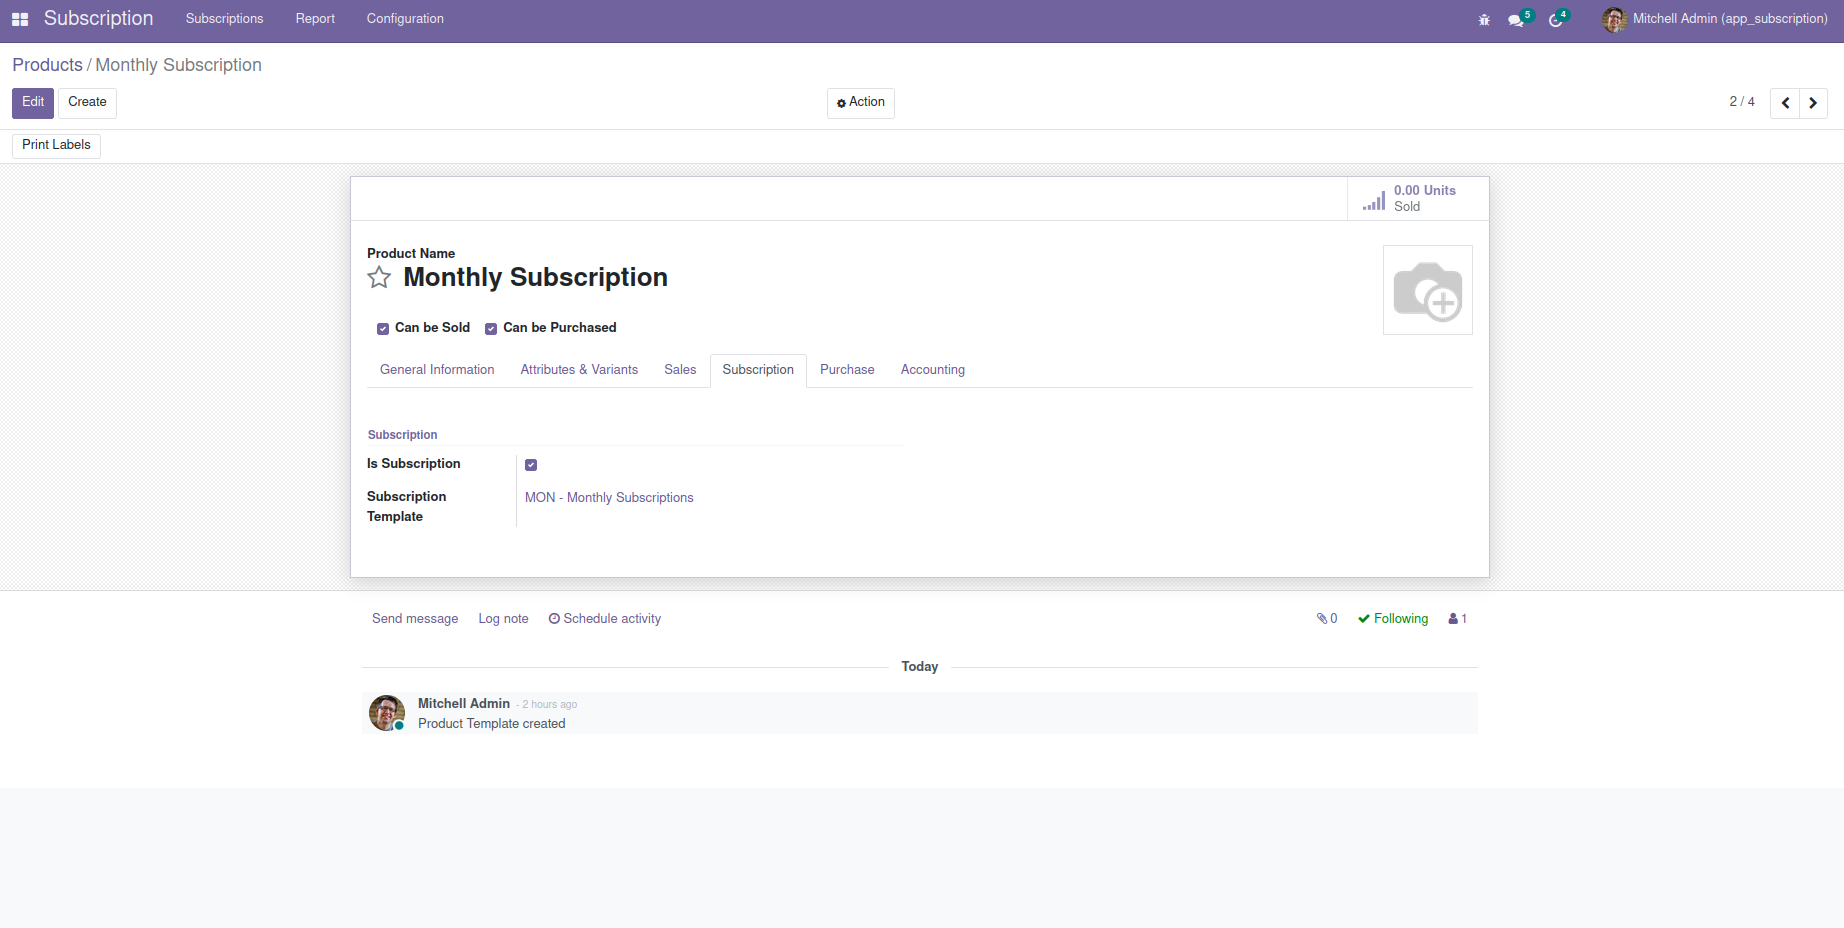Image resolution: width=1844 pixels, height=928 pixels.
Task: Mark product as favorite with star
Action: 379,278
